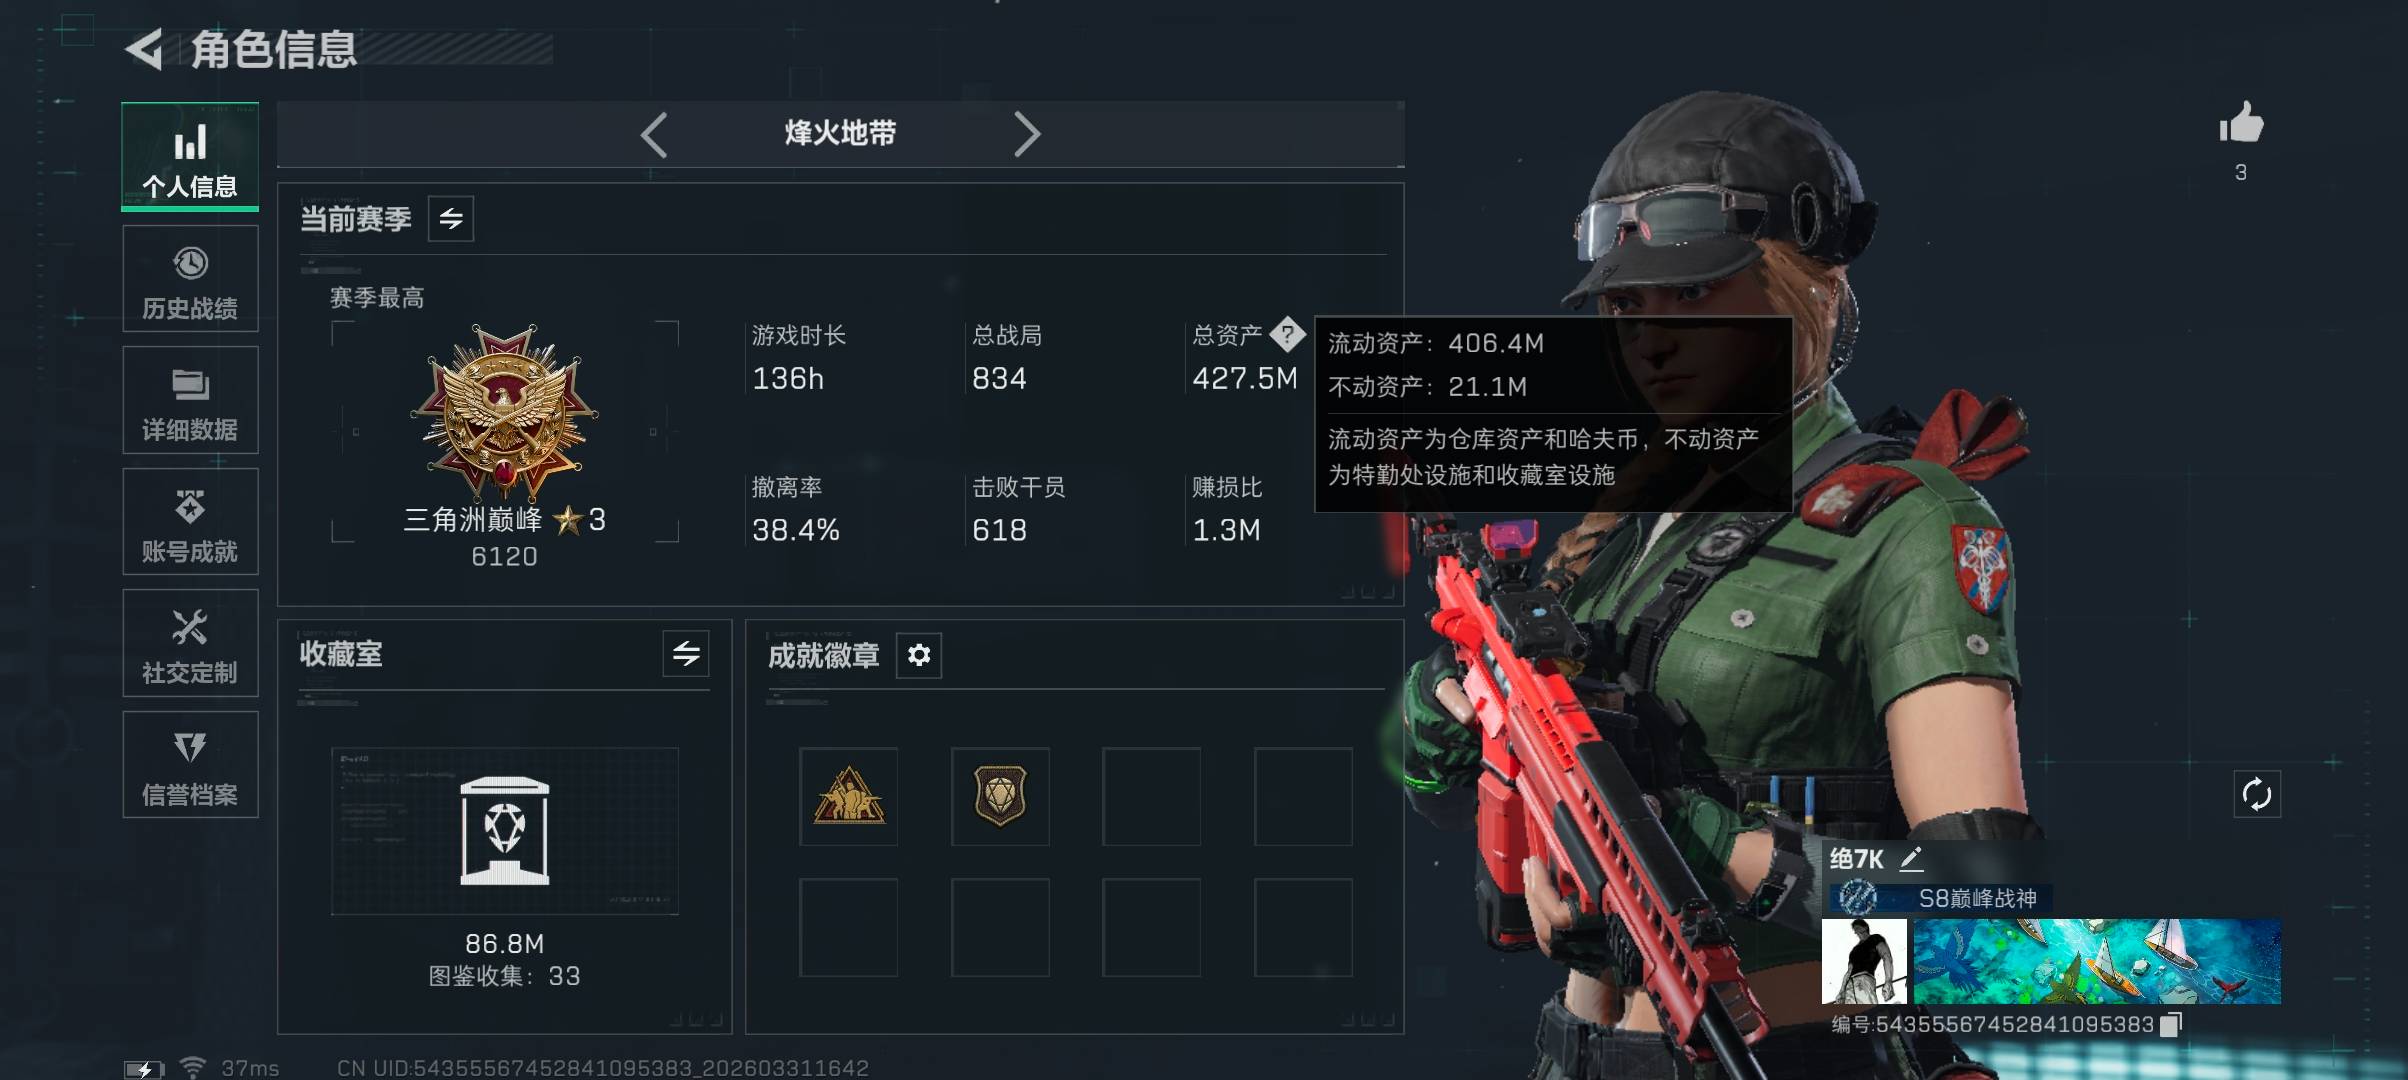Click the rotate character refresh icon
Viewport: 2408px width, 1080px height.
point(2257,795)
